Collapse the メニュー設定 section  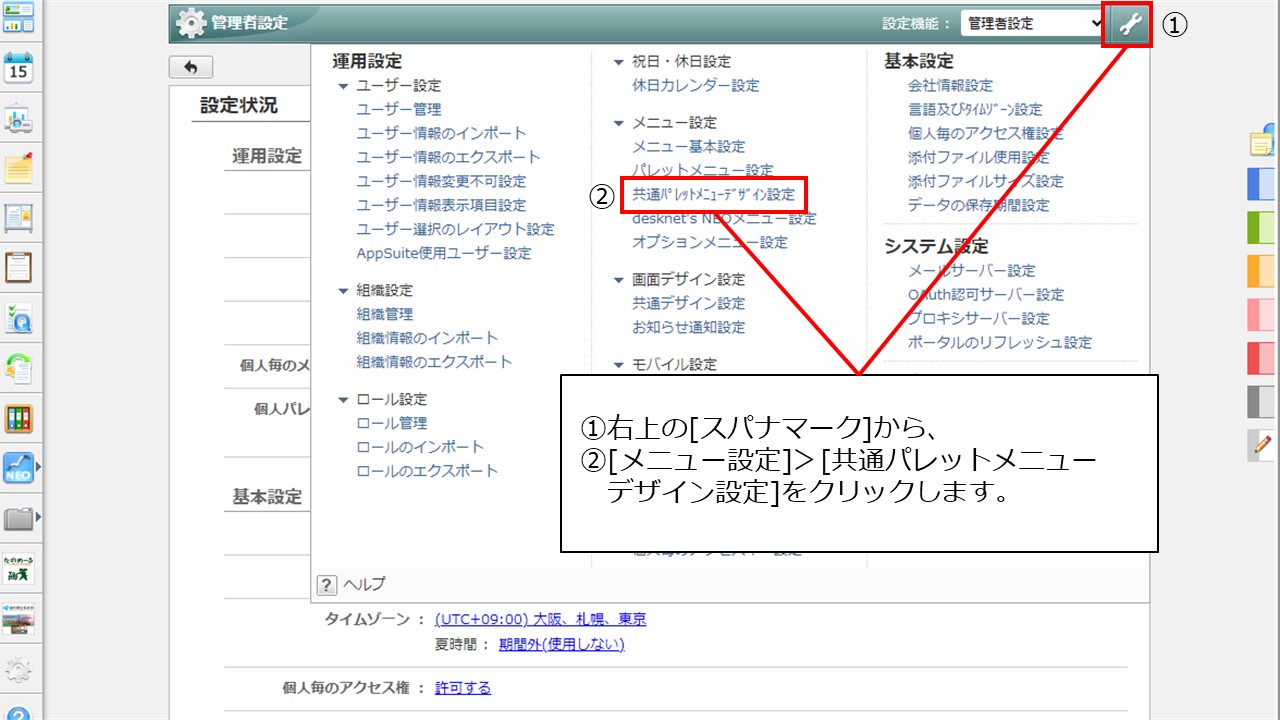pos(618,122)
